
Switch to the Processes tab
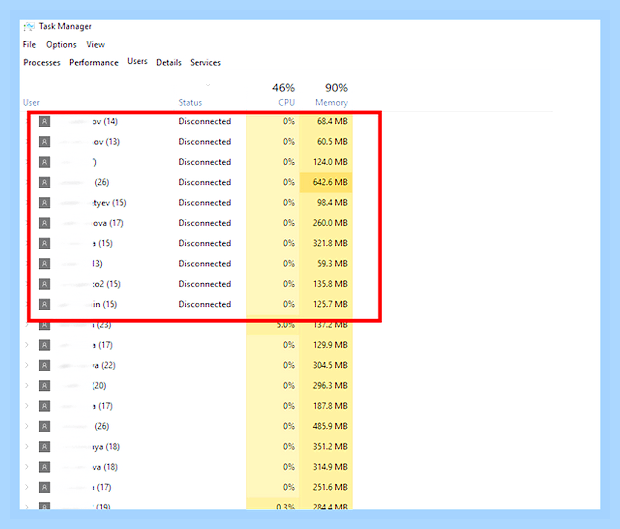42,62
